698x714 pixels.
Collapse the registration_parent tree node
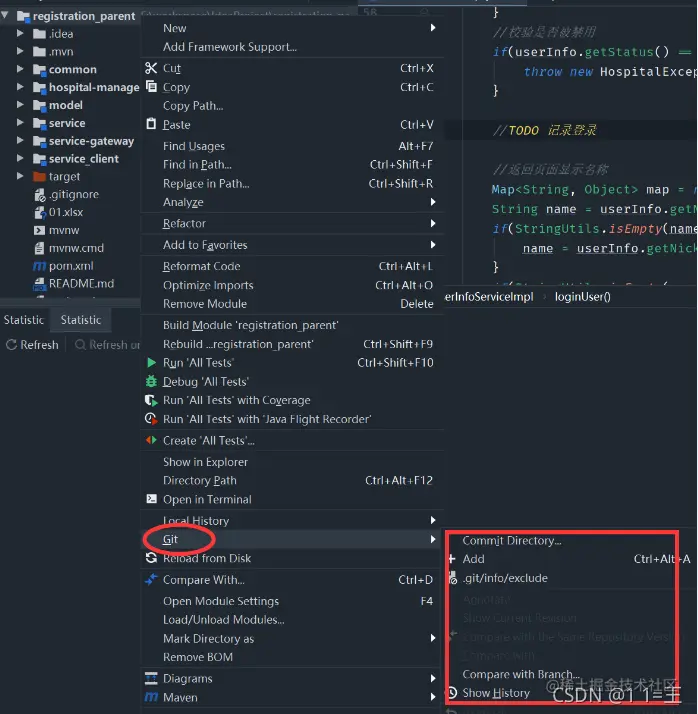coord(5,15)
